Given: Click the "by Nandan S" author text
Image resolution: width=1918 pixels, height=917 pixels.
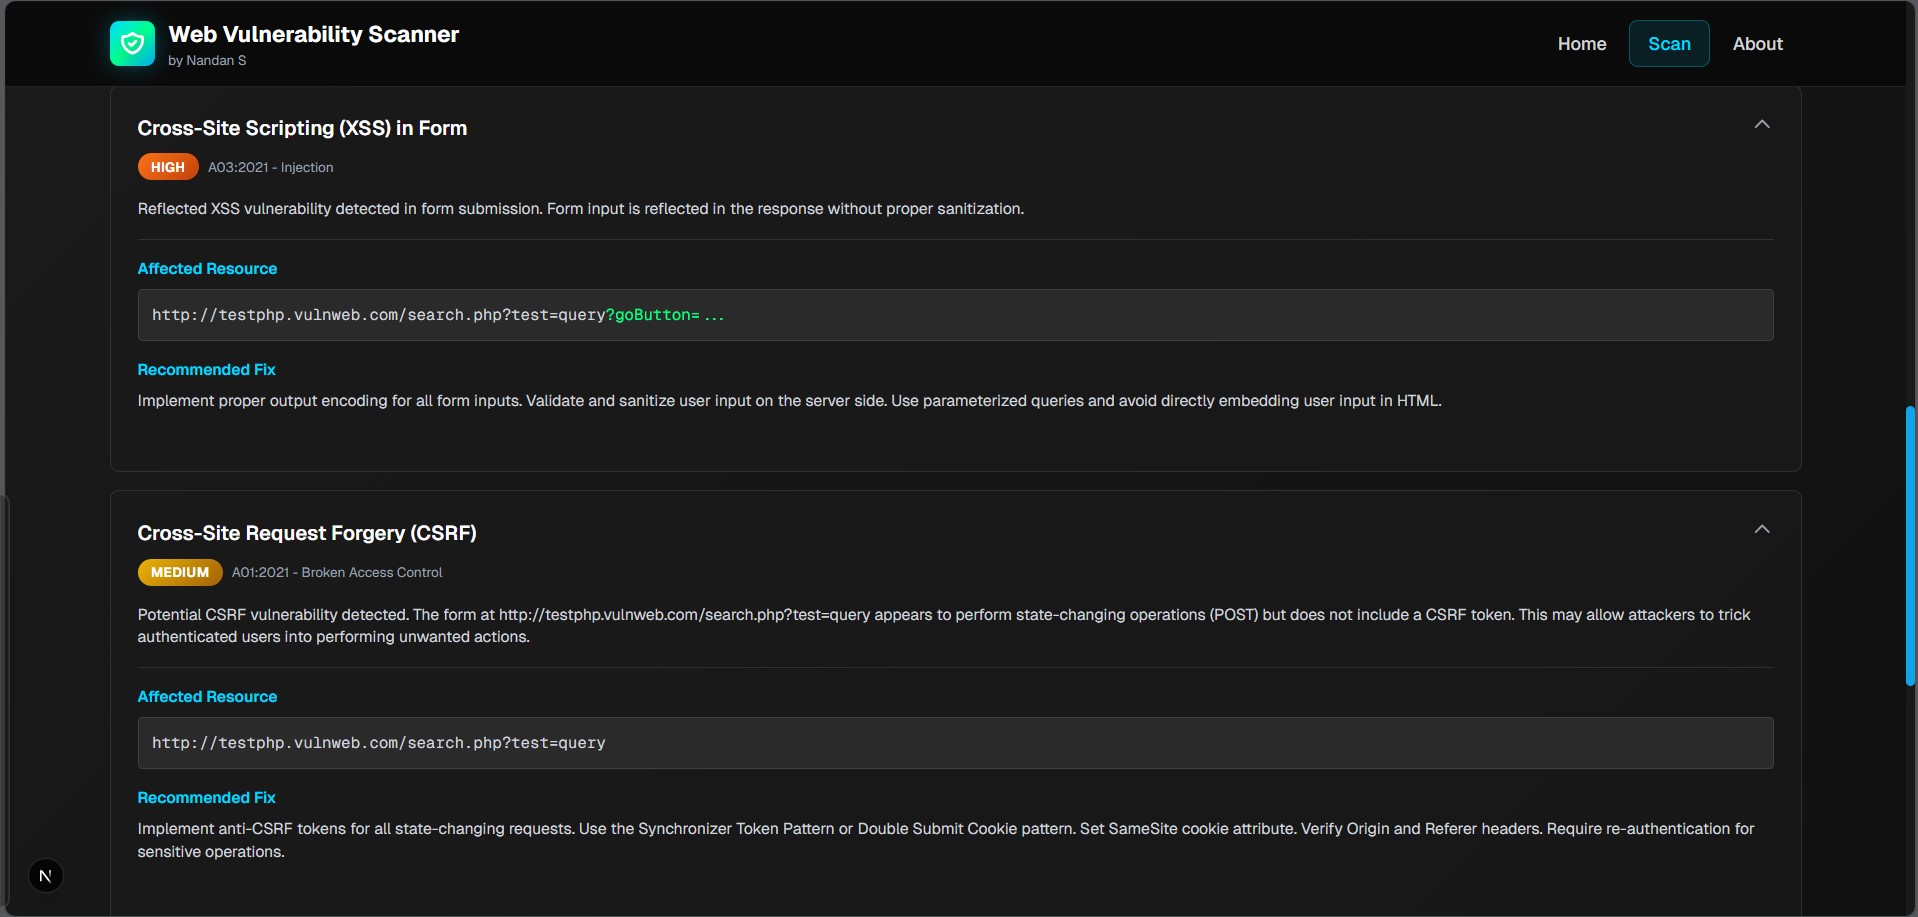Looking at the screenshot, I should coord(207,60).
